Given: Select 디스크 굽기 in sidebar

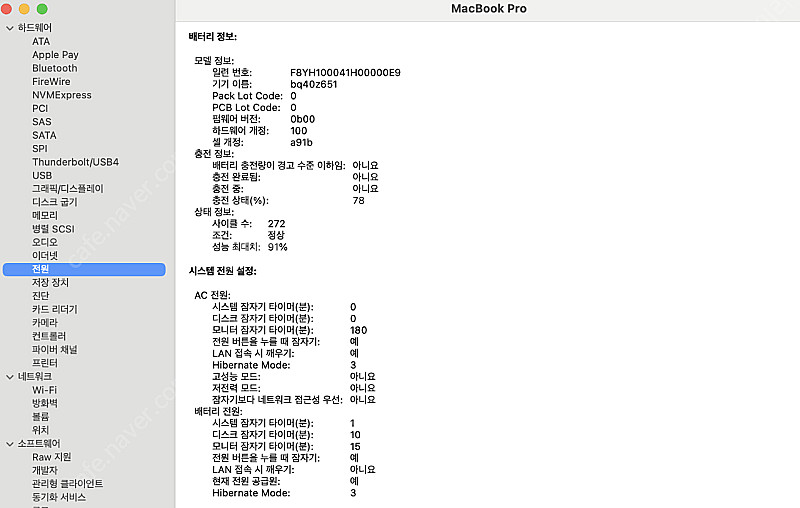Looking at the screenshot, I should (x=55, y=202).
